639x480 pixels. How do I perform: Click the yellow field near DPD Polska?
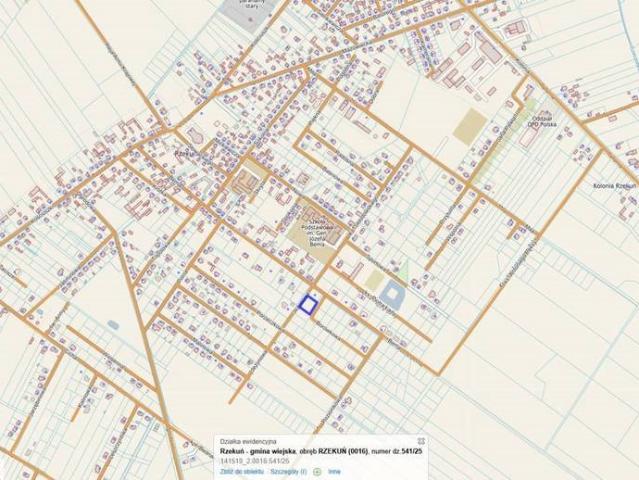click(470, 125)
